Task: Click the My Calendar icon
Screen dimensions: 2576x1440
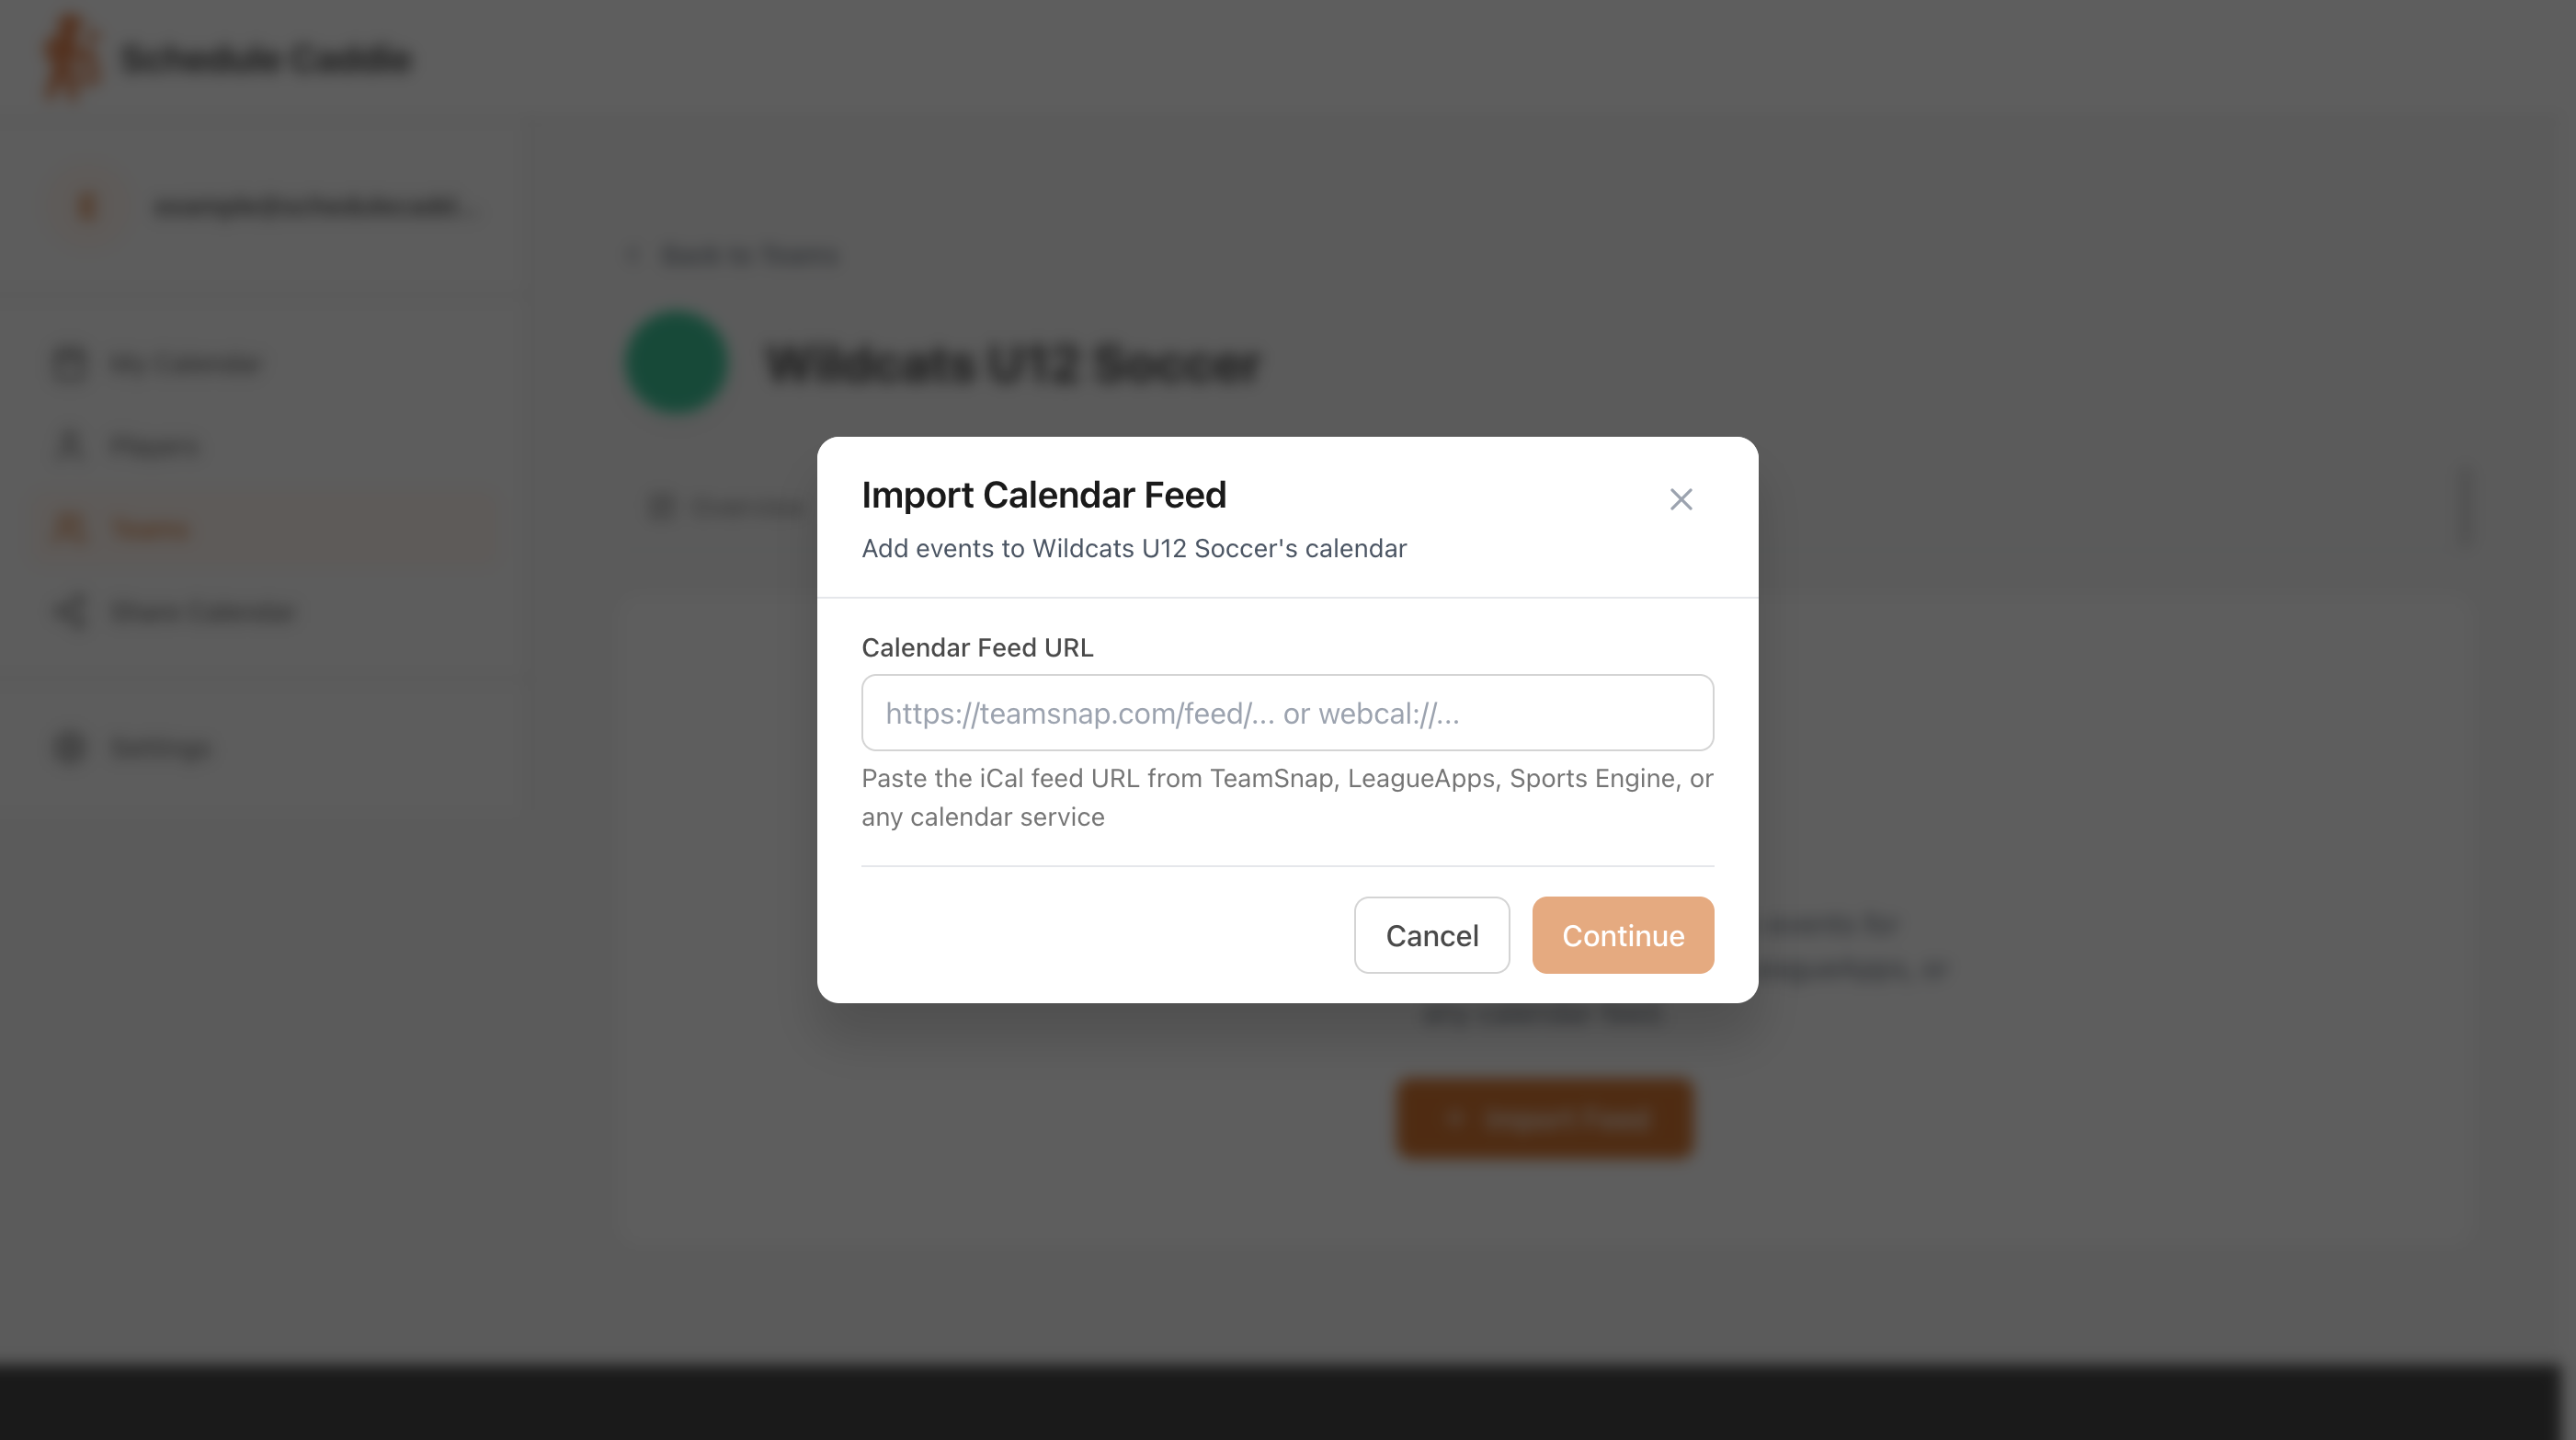Action: [x=70, y=363]
